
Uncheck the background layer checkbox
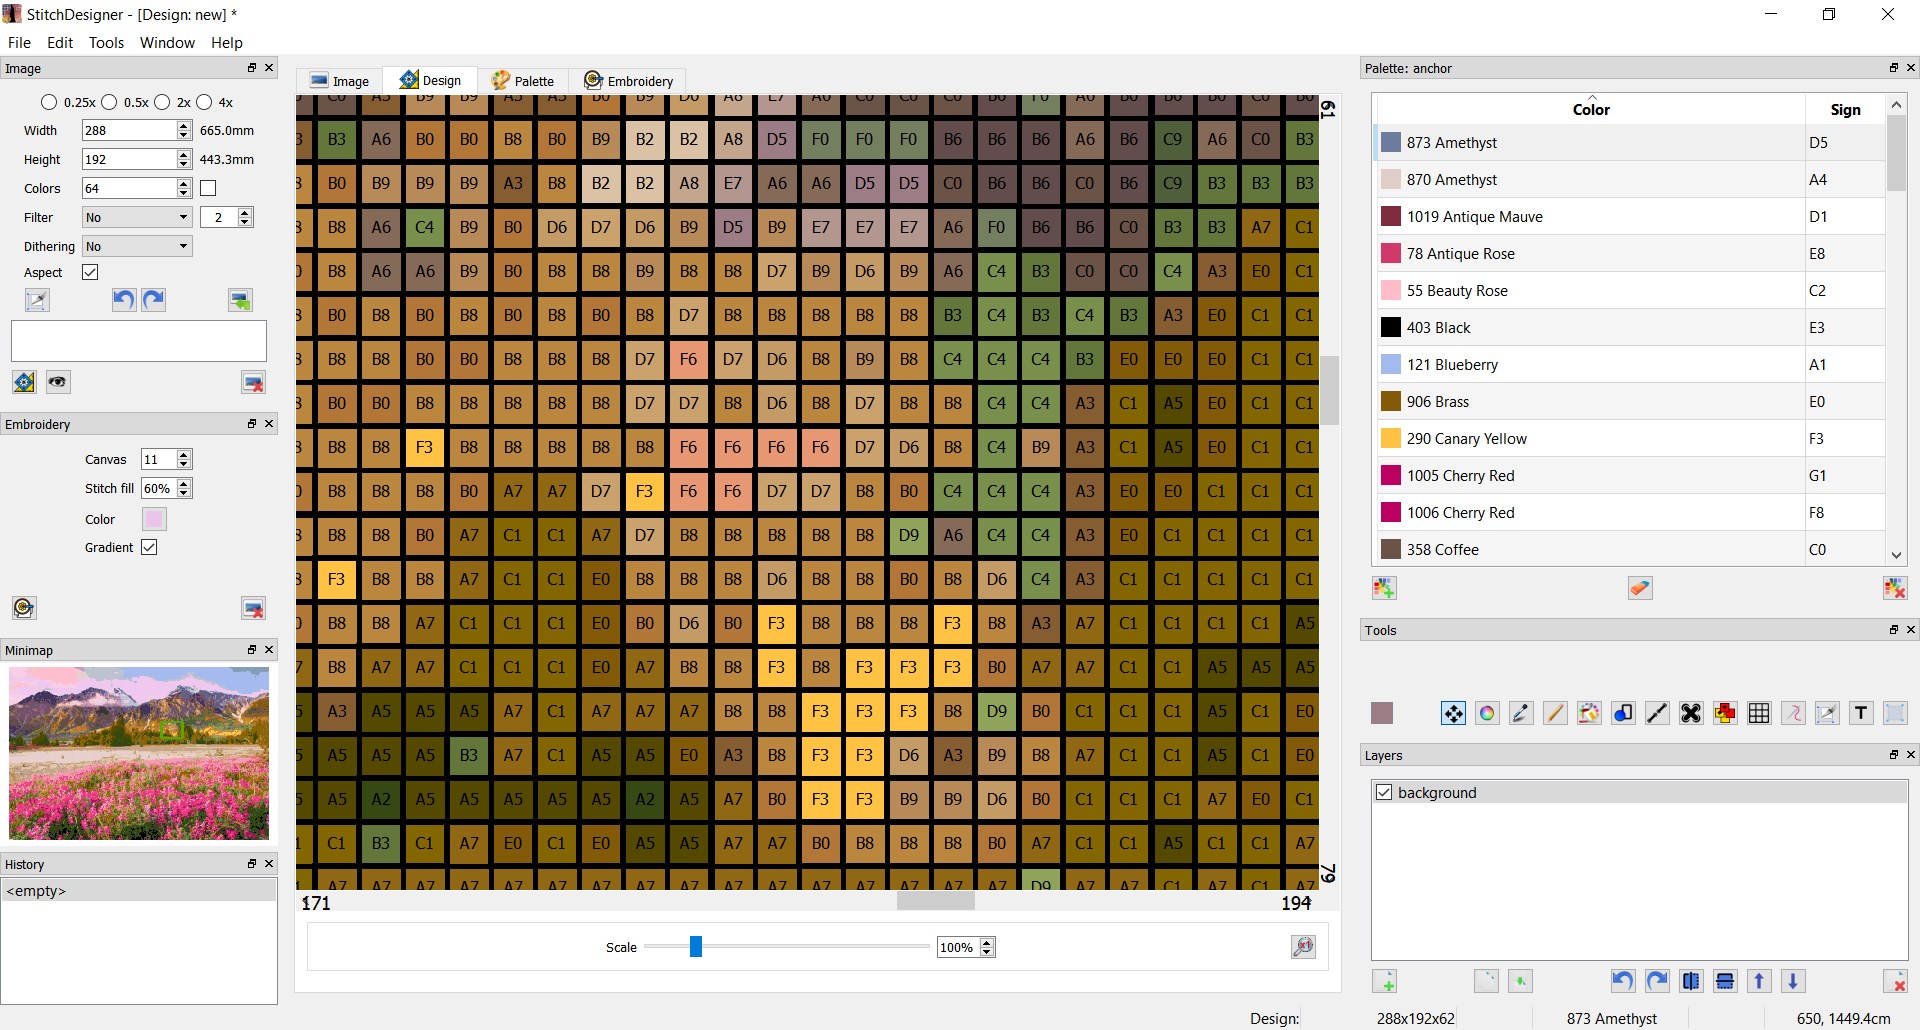[1384, 792]
